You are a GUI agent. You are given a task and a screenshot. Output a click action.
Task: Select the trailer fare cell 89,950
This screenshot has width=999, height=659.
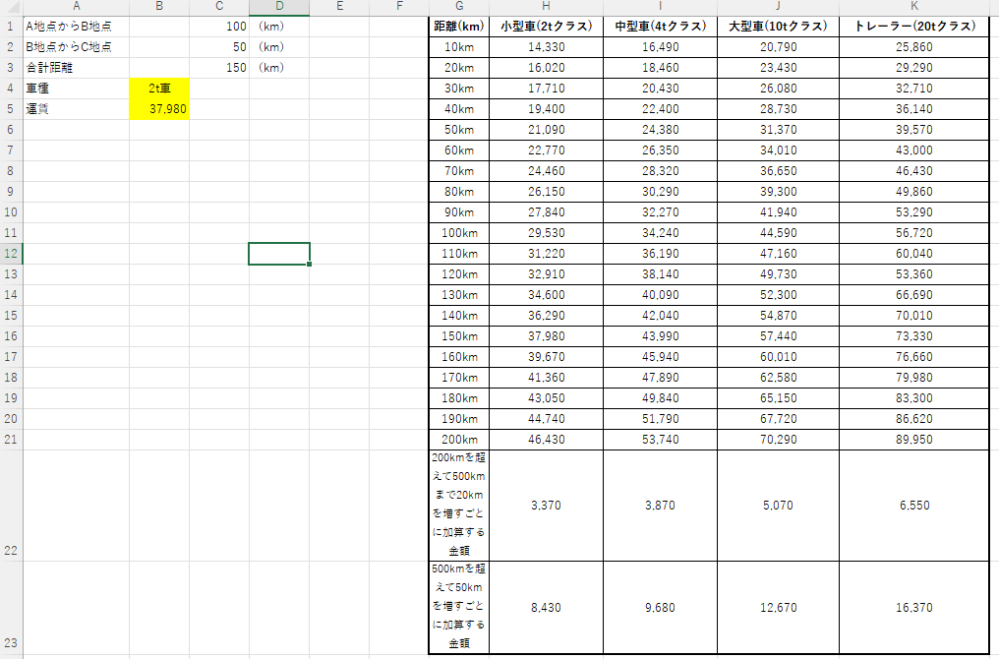click(917, 438)
